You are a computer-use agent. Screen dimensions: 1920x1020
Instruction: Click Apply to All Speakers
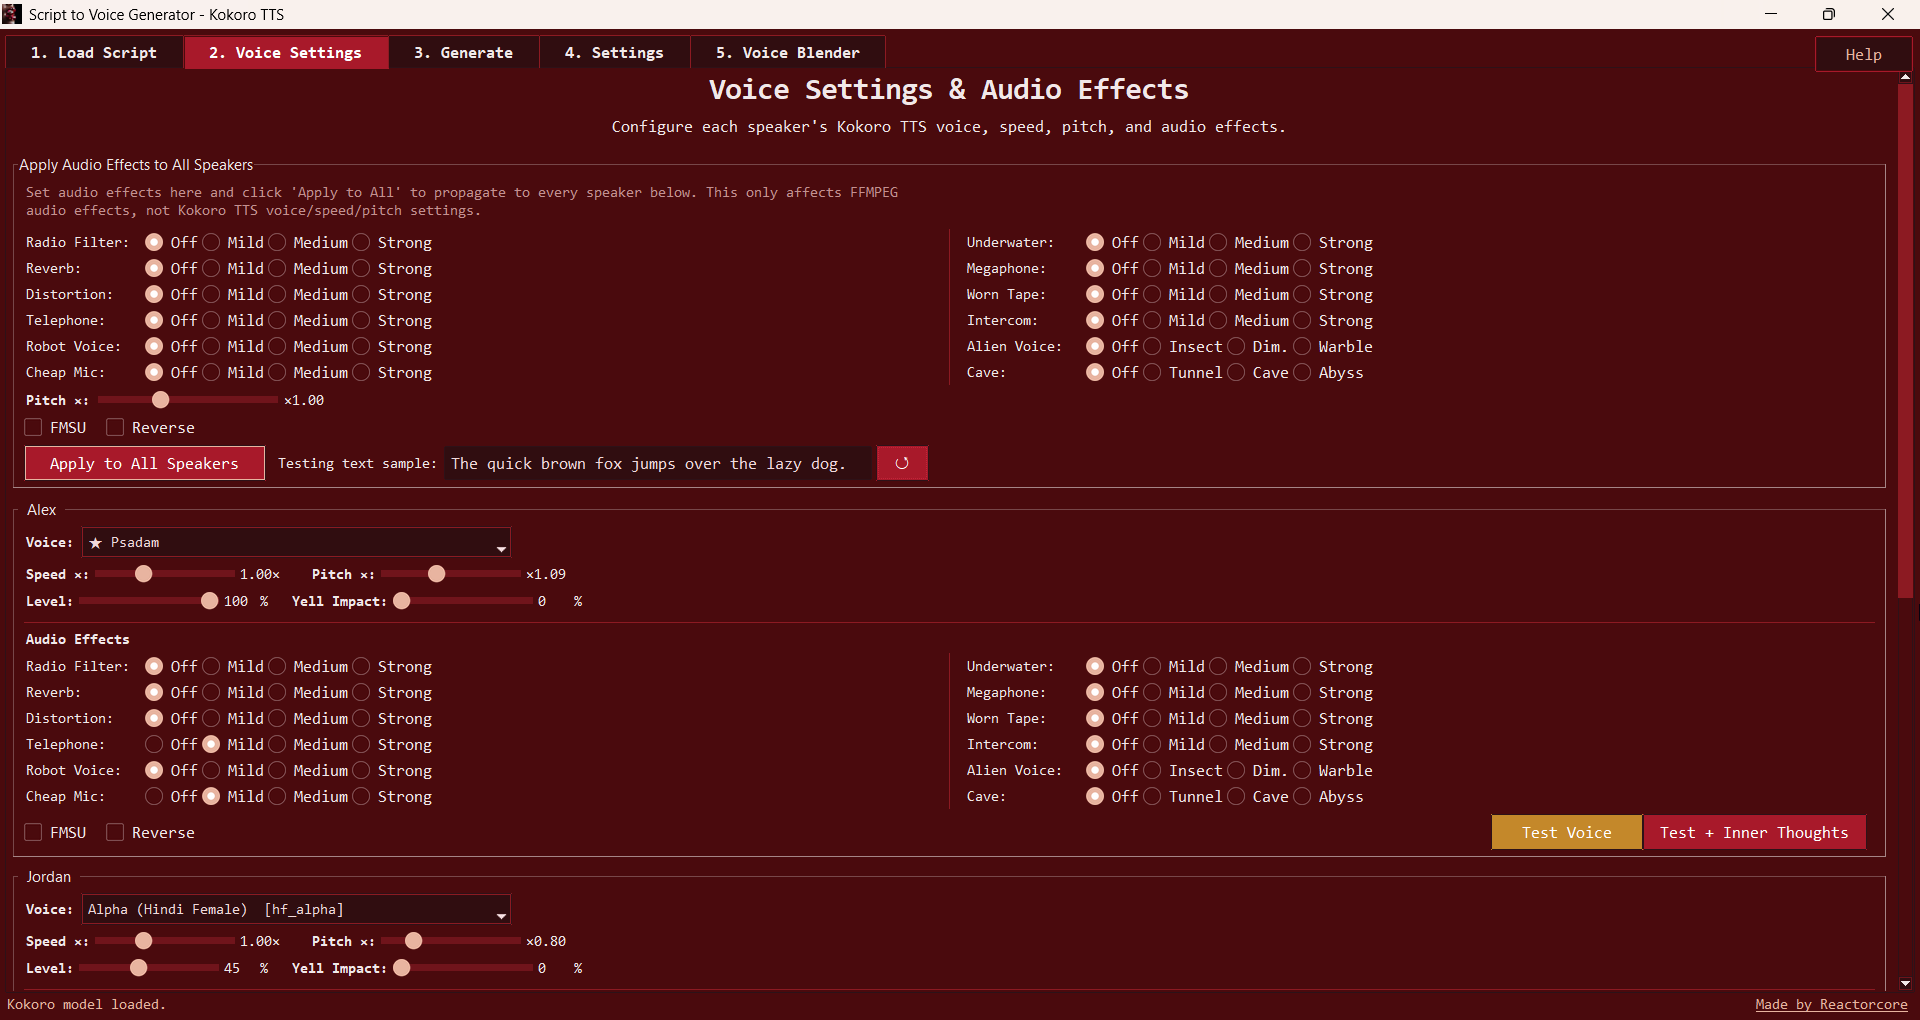145,463
